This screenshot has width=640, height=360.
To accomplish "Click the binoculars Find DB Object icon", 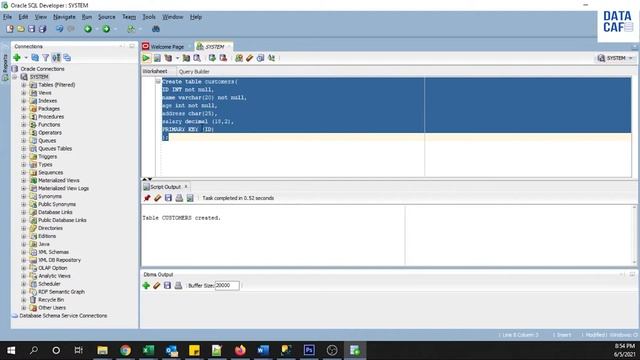I will (156, 29).
